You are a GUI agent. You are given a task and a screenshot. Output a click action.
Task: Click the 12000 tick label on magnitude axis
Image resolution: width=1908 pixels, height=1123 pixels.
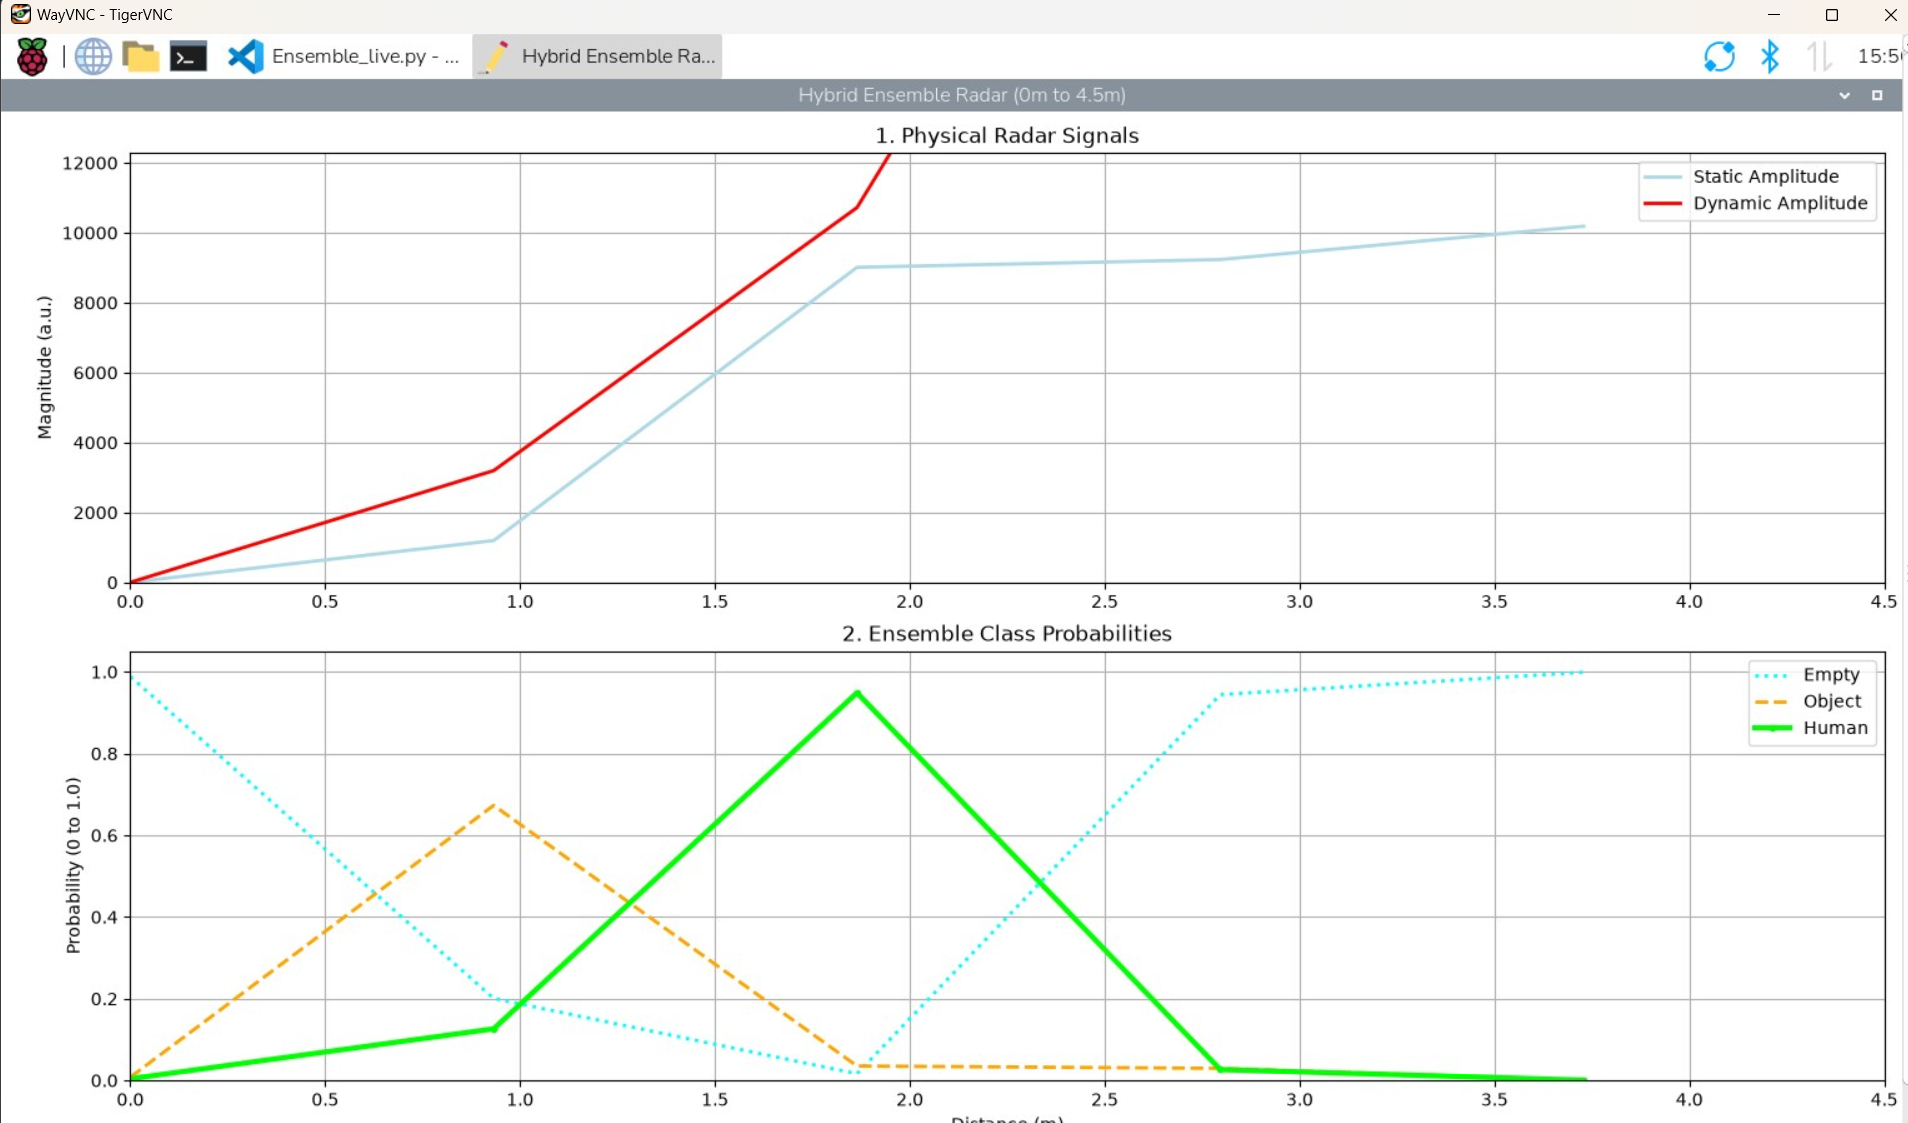pyautogui.click(x=90, y=163)
